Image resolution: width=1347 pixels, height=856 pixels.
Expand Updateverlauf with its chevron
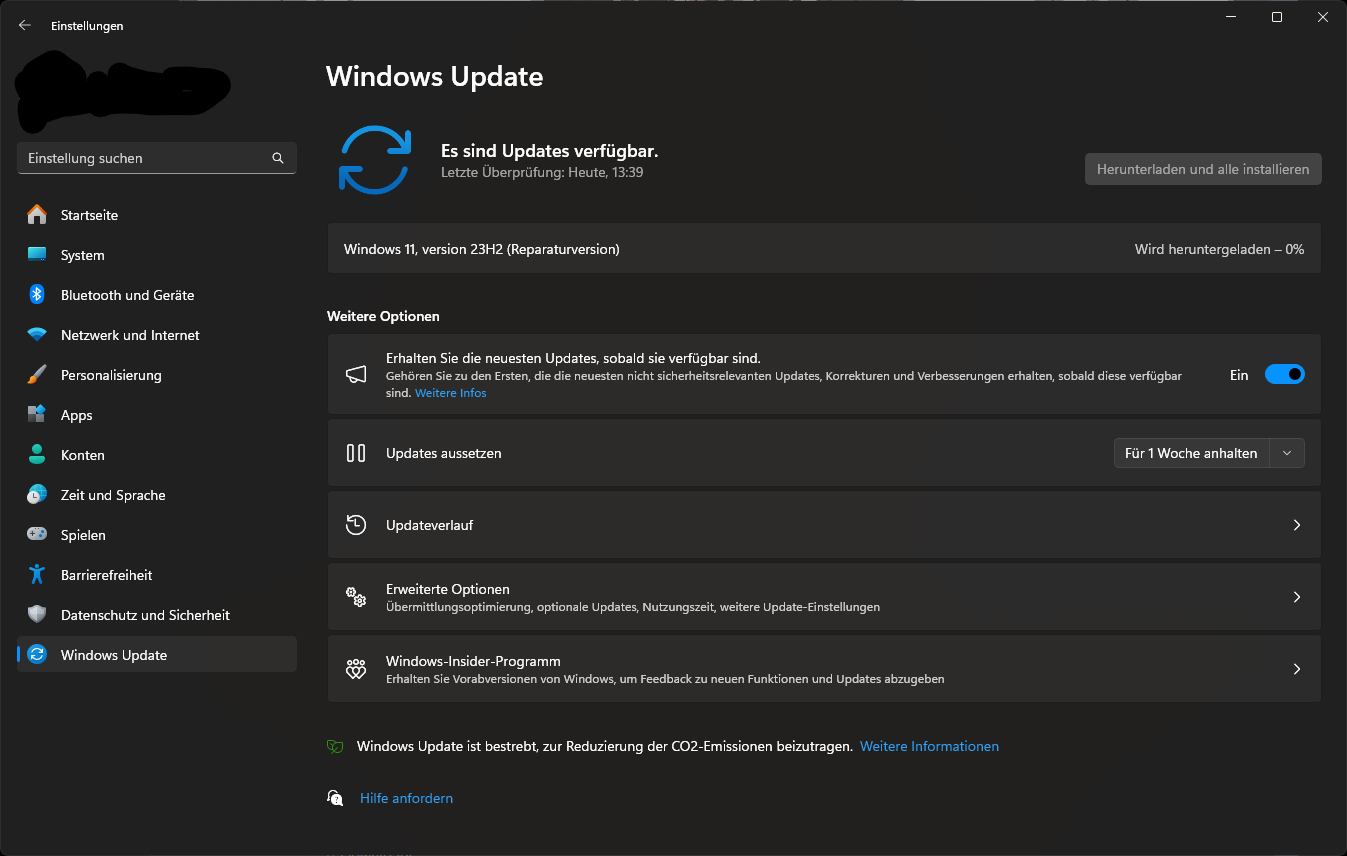(x=1297, y=525)
